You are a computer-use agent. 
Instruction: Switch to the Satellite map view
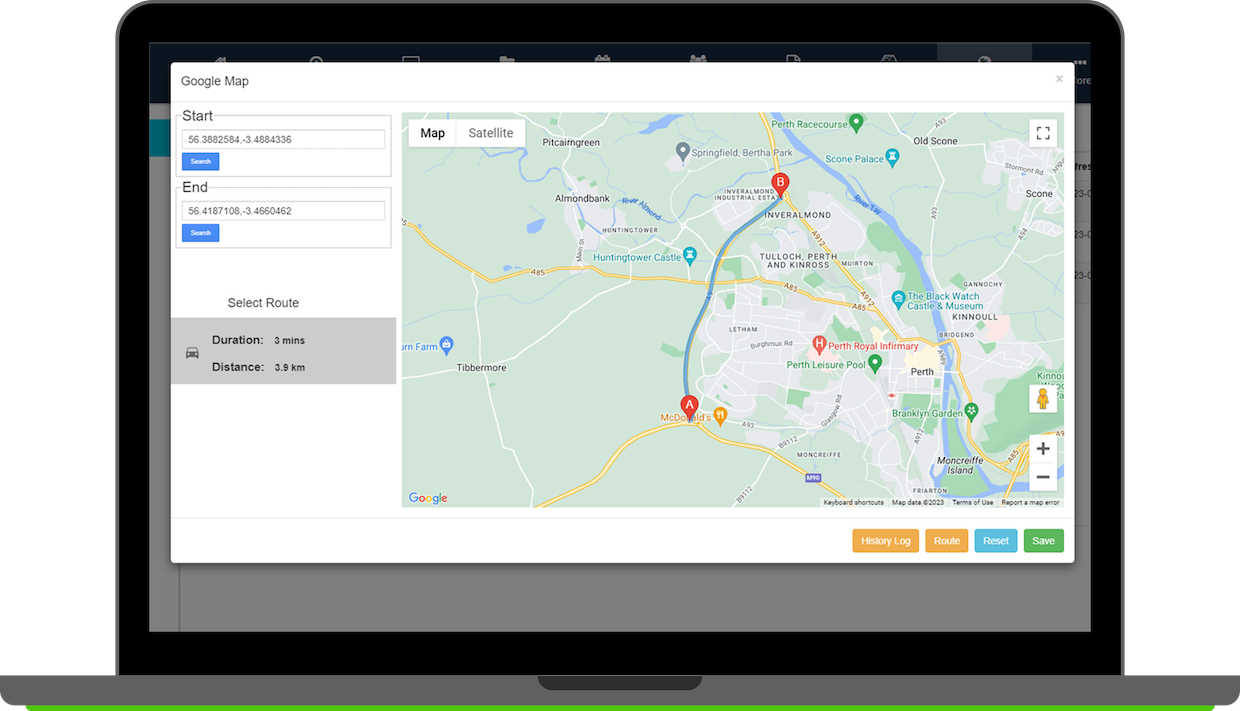pyautogui.click(x=490, y=133)
